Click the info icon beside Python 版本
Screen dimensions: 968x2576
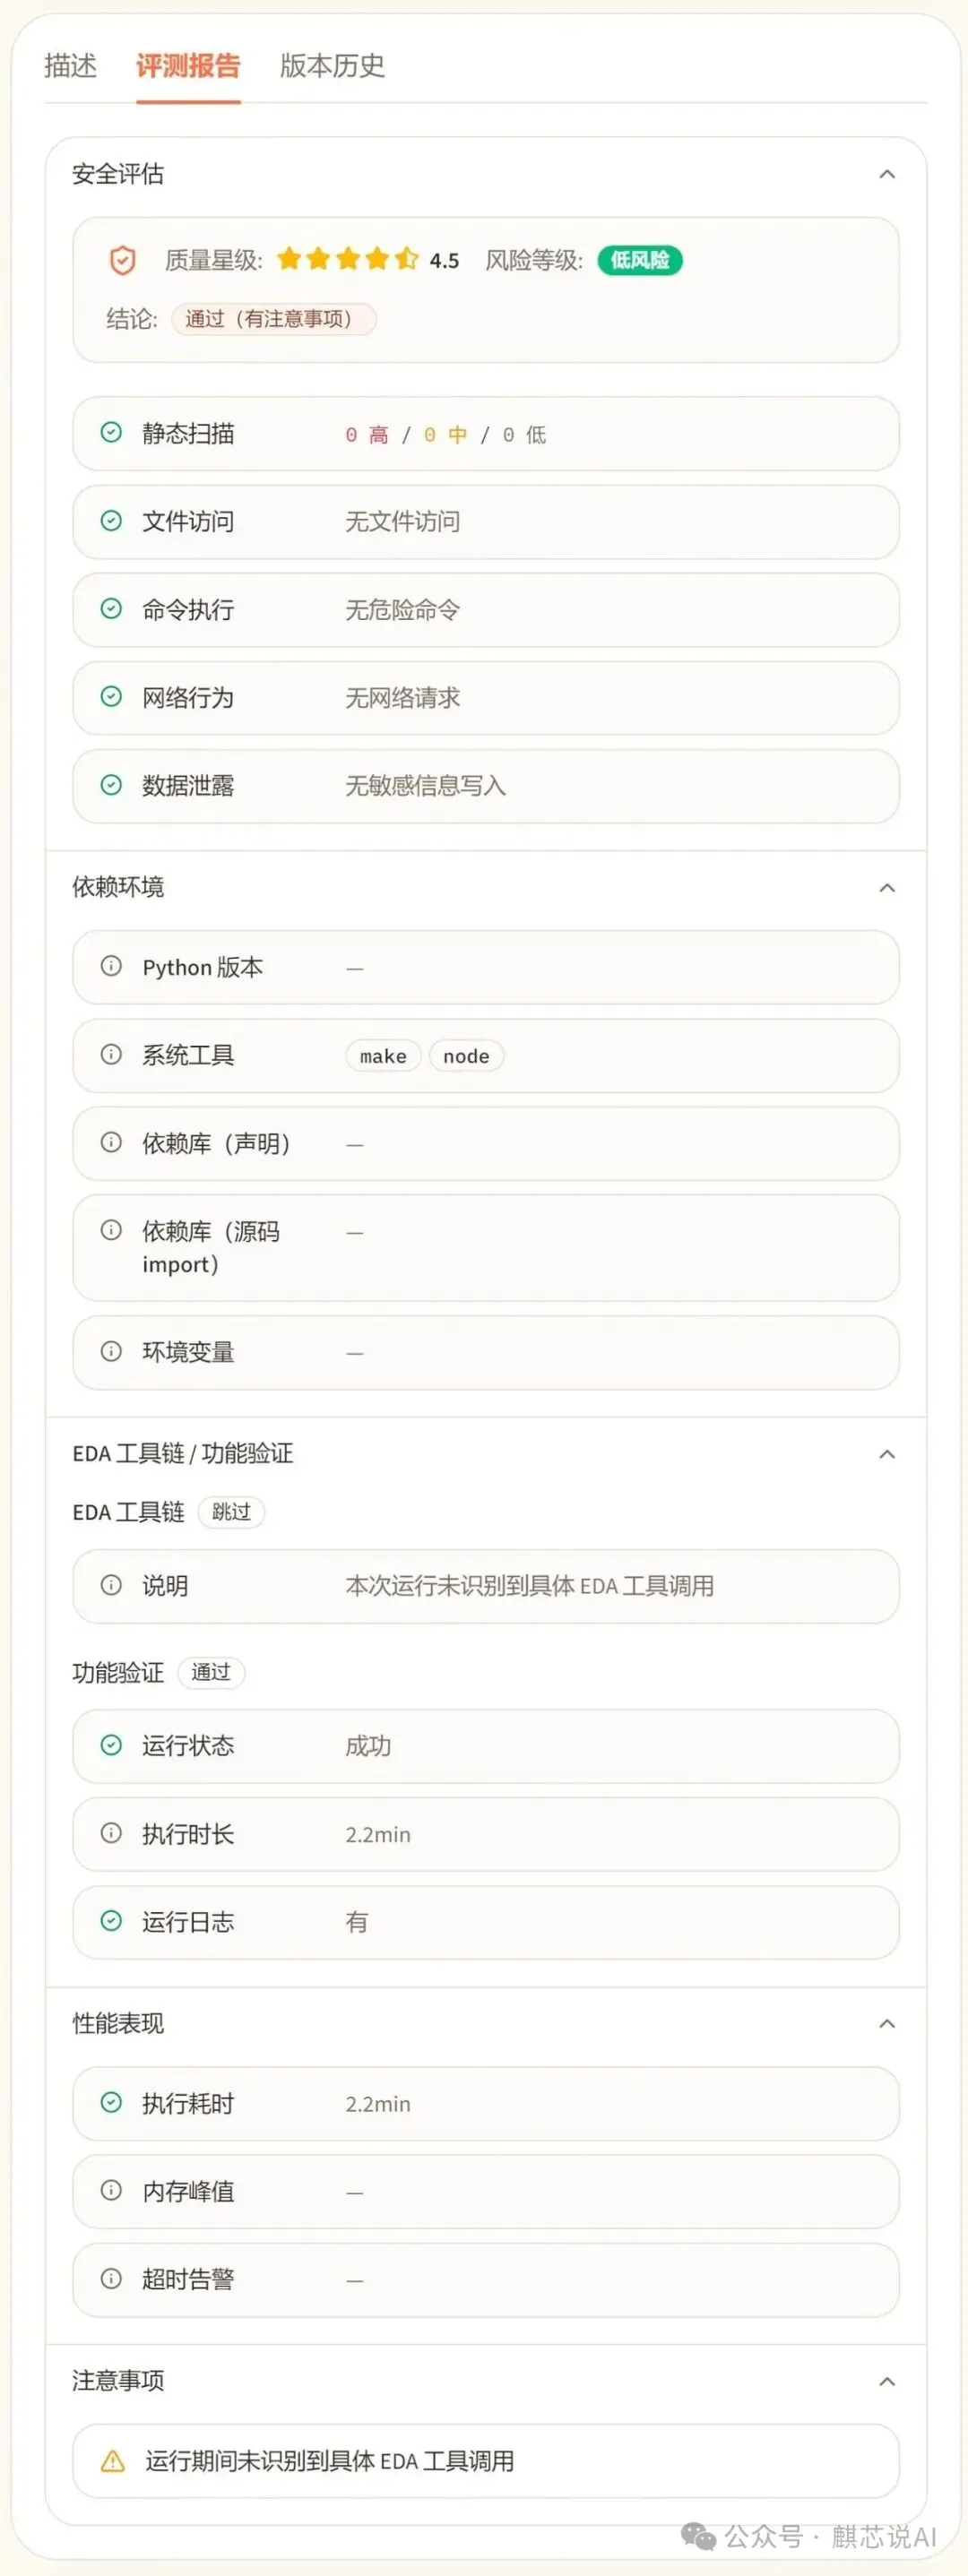pyautogui.click(x=111, y=967)
